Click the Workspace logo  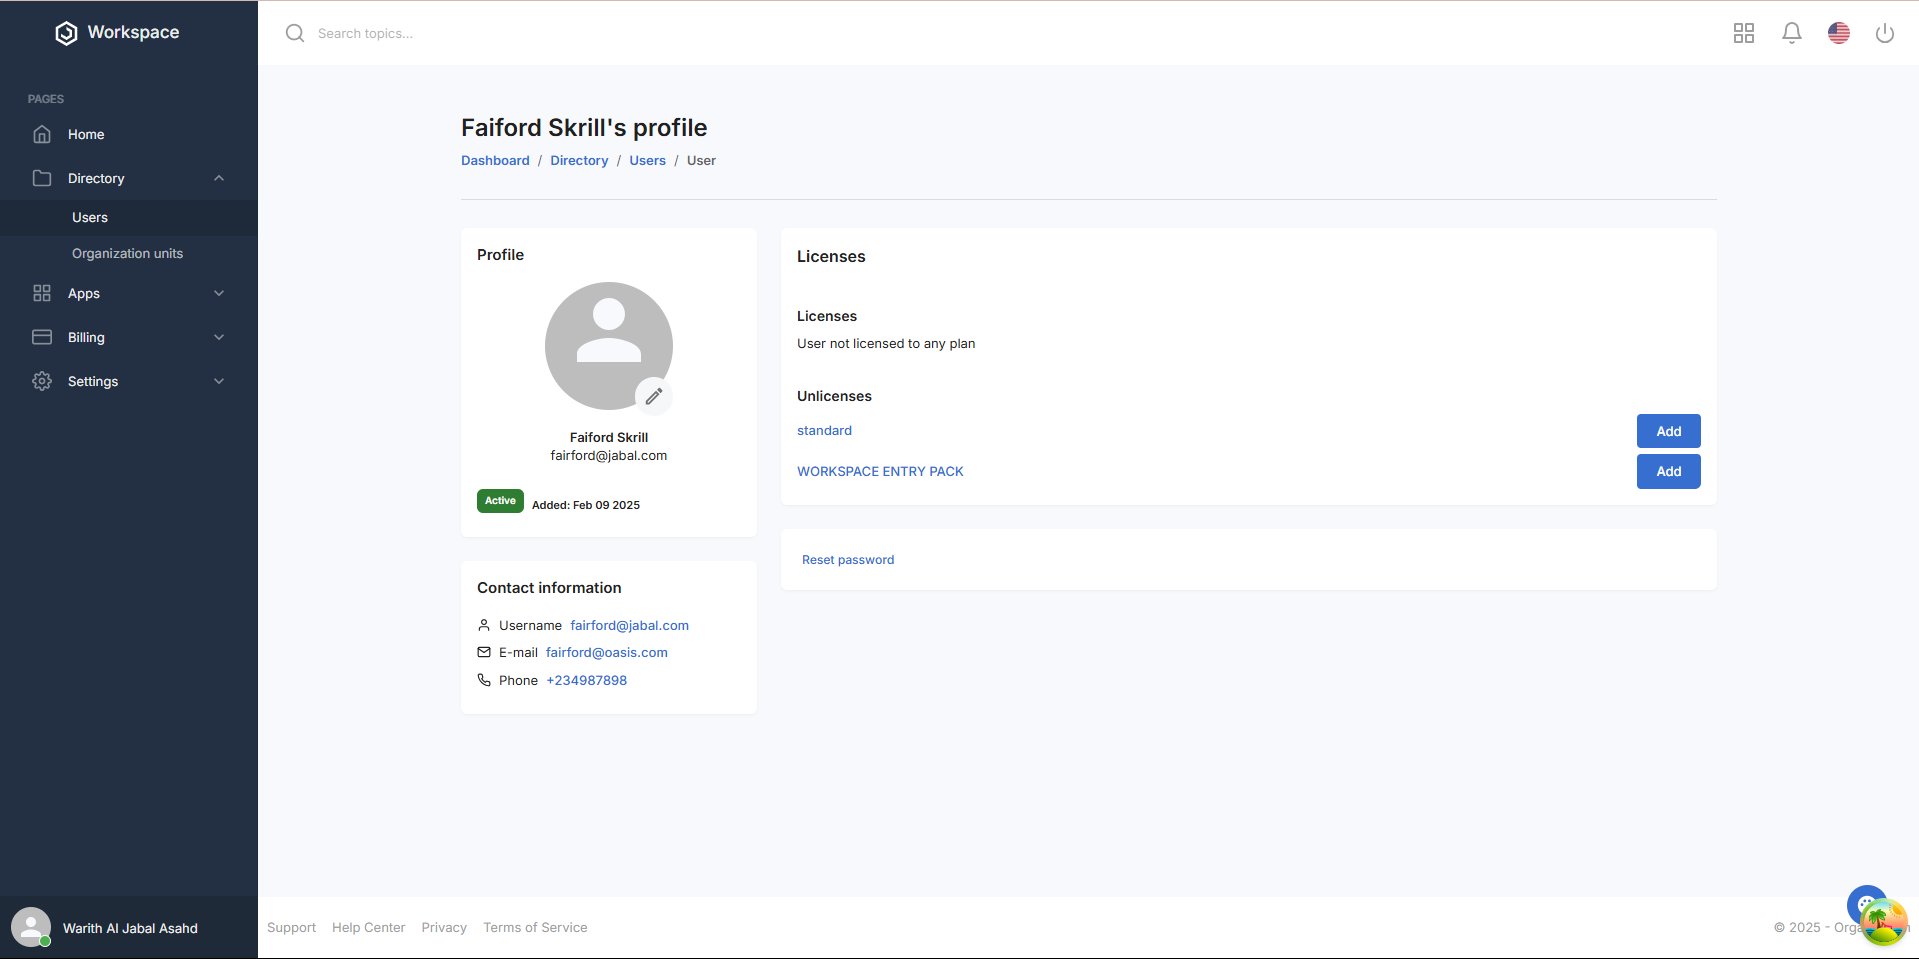click(118, 33)
